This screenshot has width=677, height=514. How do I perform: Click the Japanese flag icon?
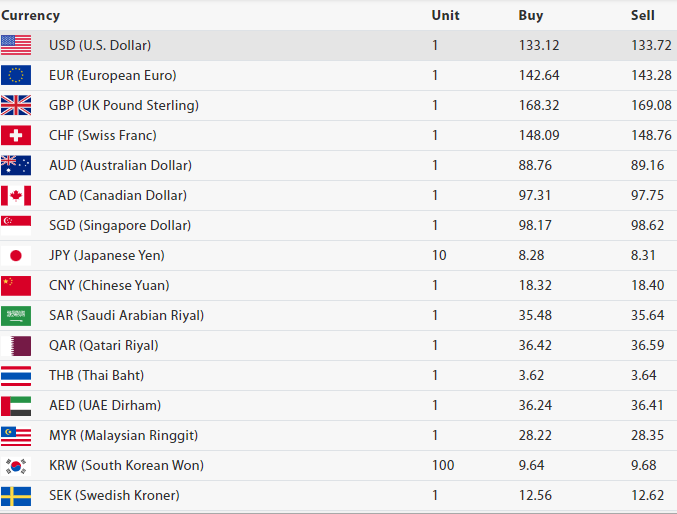coord(16,255)
